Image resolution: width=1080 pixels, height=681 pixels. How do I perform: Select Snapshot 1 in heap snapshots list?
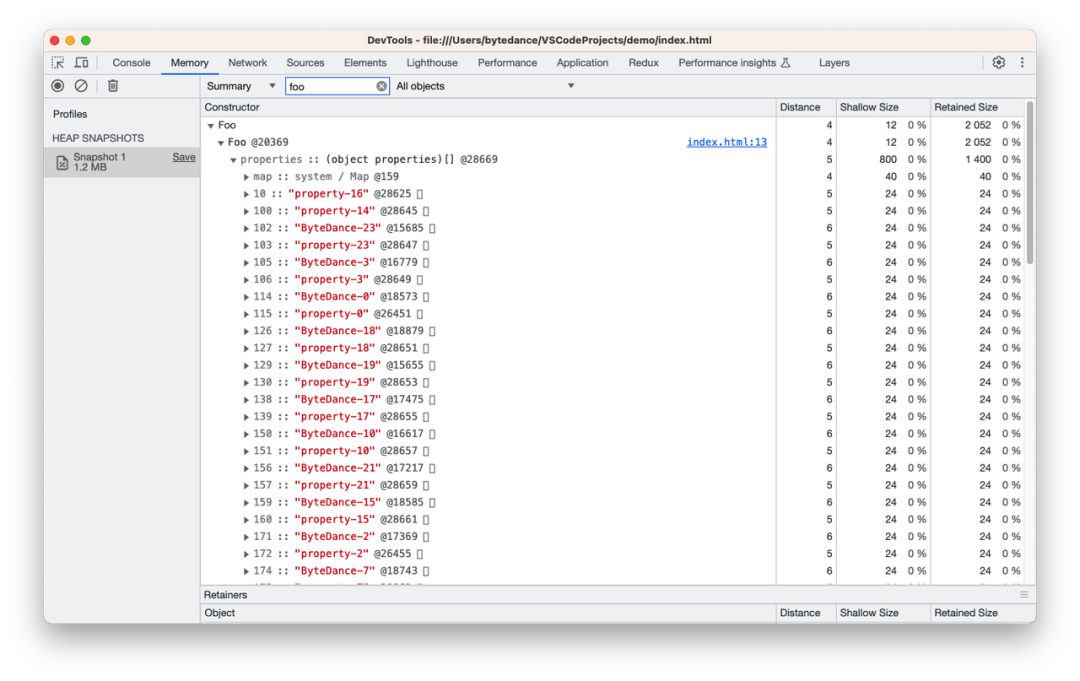(x=122, y=163)
